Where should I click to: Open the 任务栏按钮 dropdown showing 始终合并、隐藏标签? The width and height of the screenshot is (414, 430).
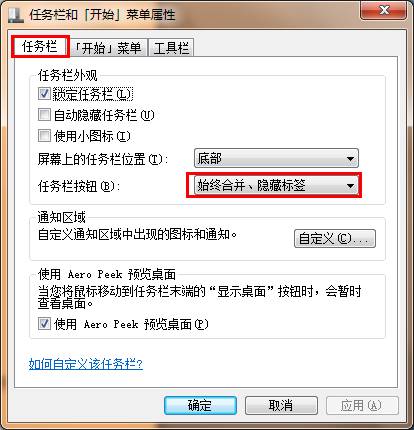[276, 185]
